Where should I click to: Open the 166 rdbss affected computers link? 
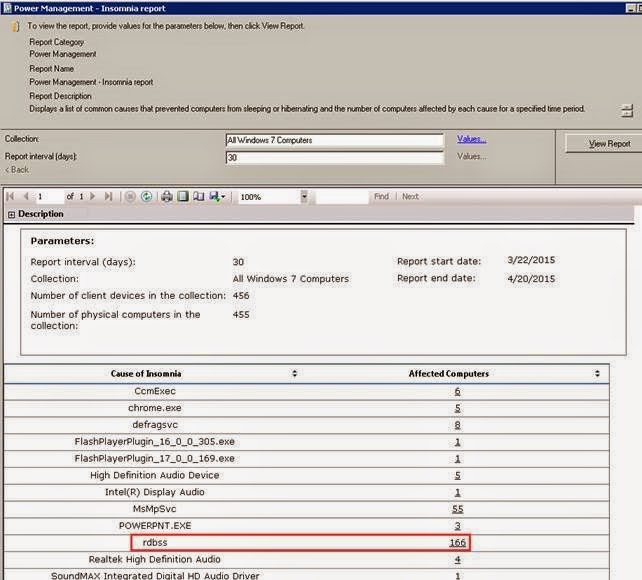[x=457, y=542]
